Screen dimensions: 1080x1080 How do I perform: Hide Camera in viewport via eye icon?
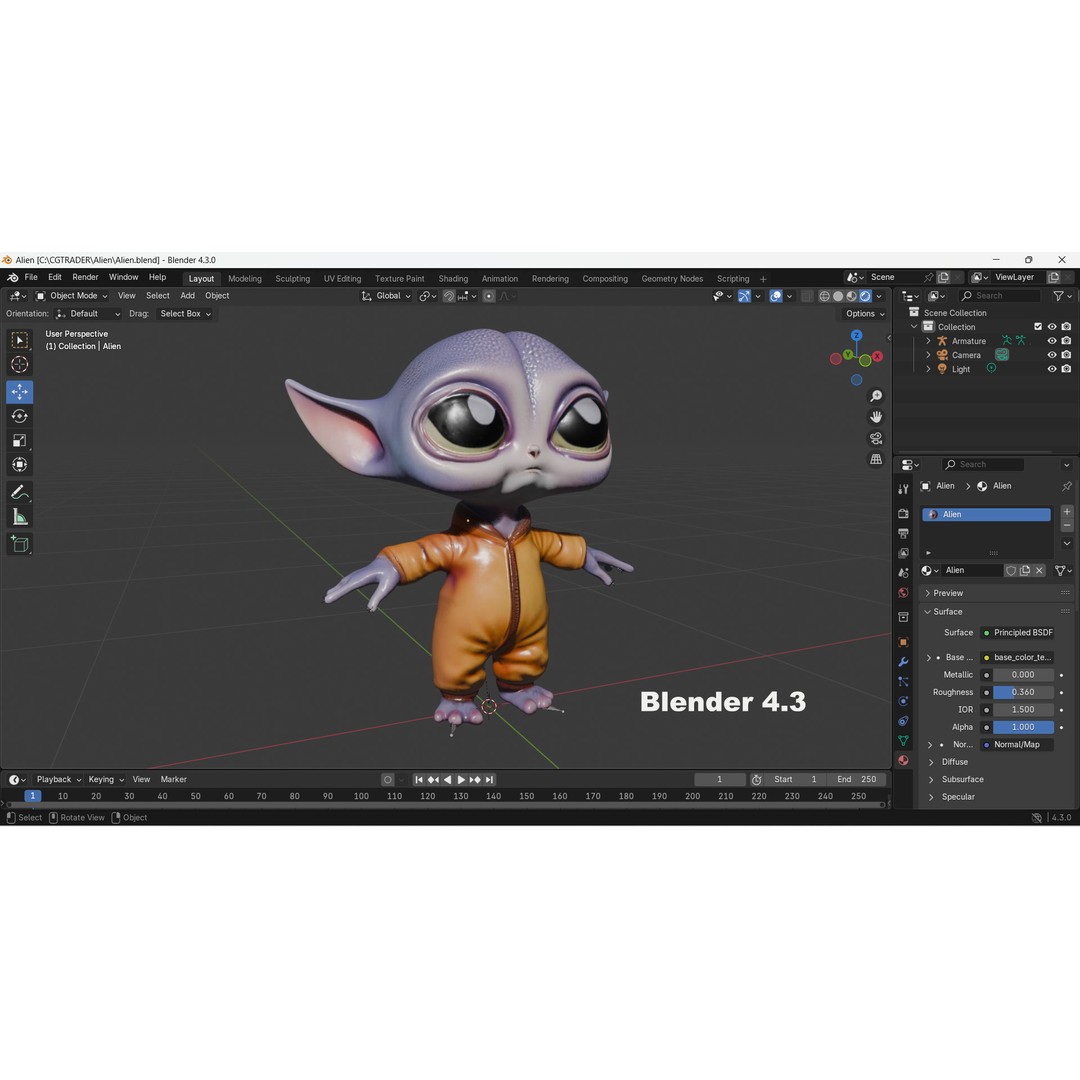1052,355
